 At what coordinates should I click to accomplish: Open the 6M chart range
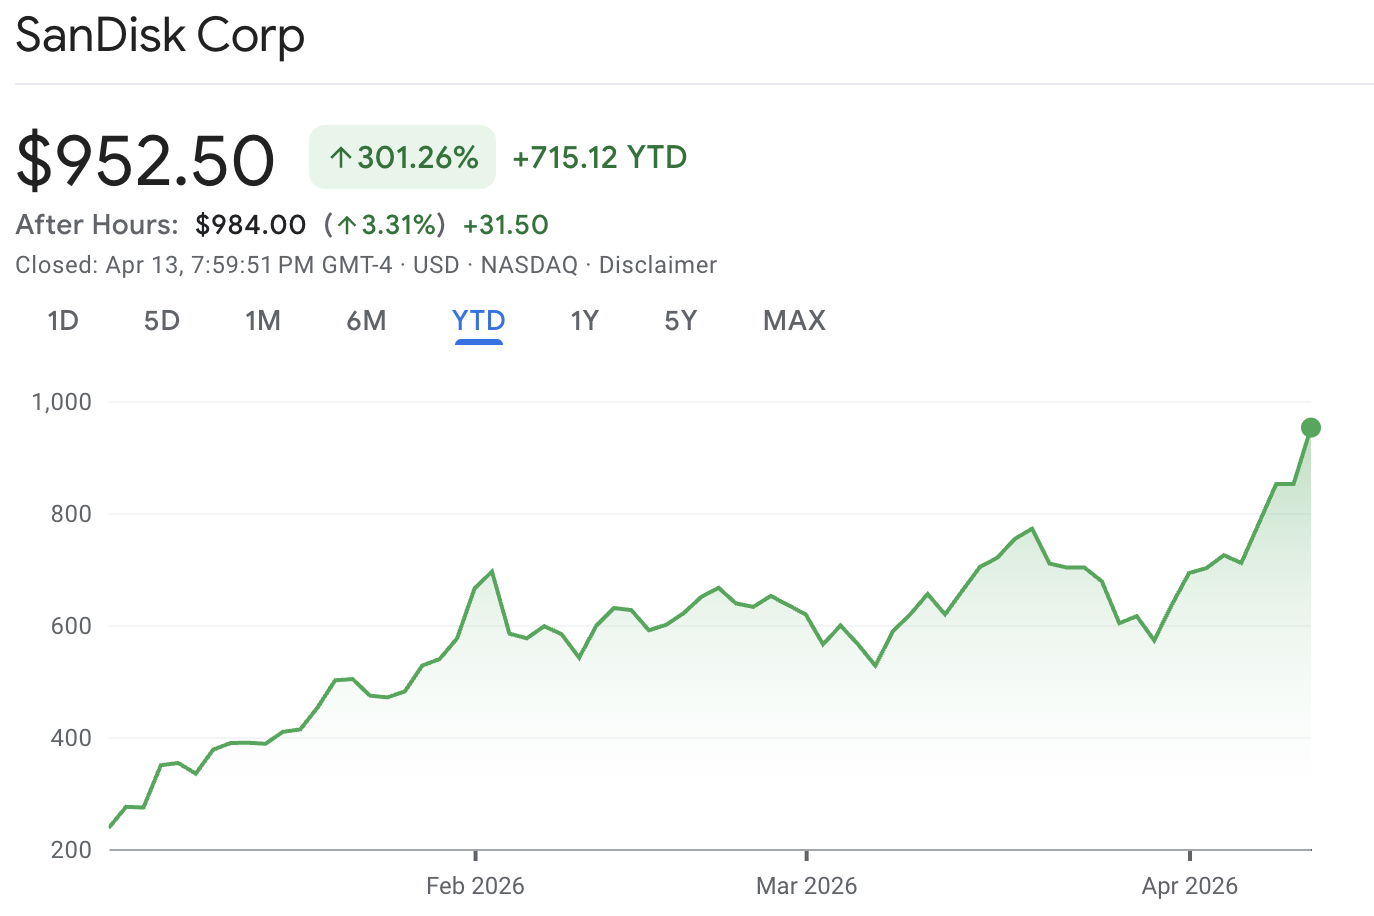click(366, 321)
